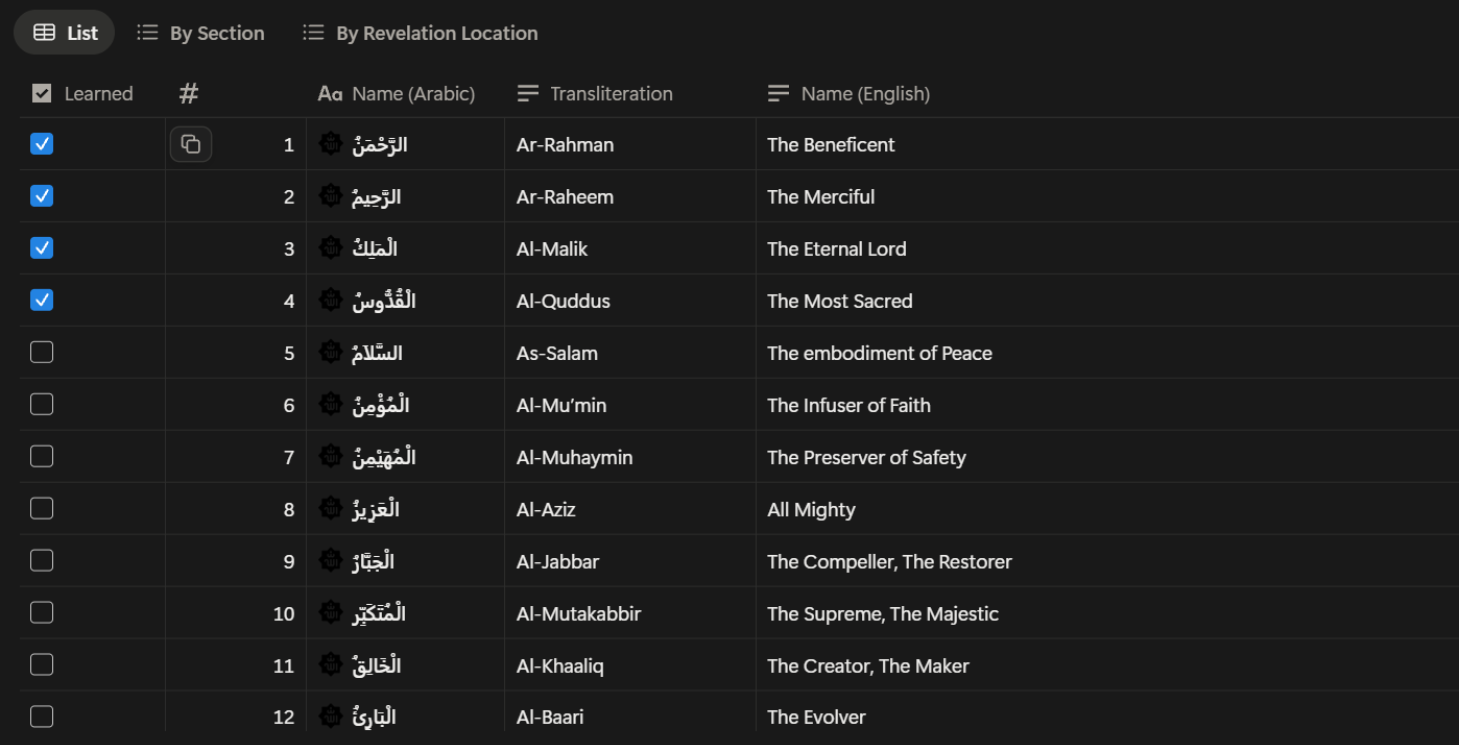Uncheck Learned for Al-Malik
1459x745 pixels.
coord(42,248)
